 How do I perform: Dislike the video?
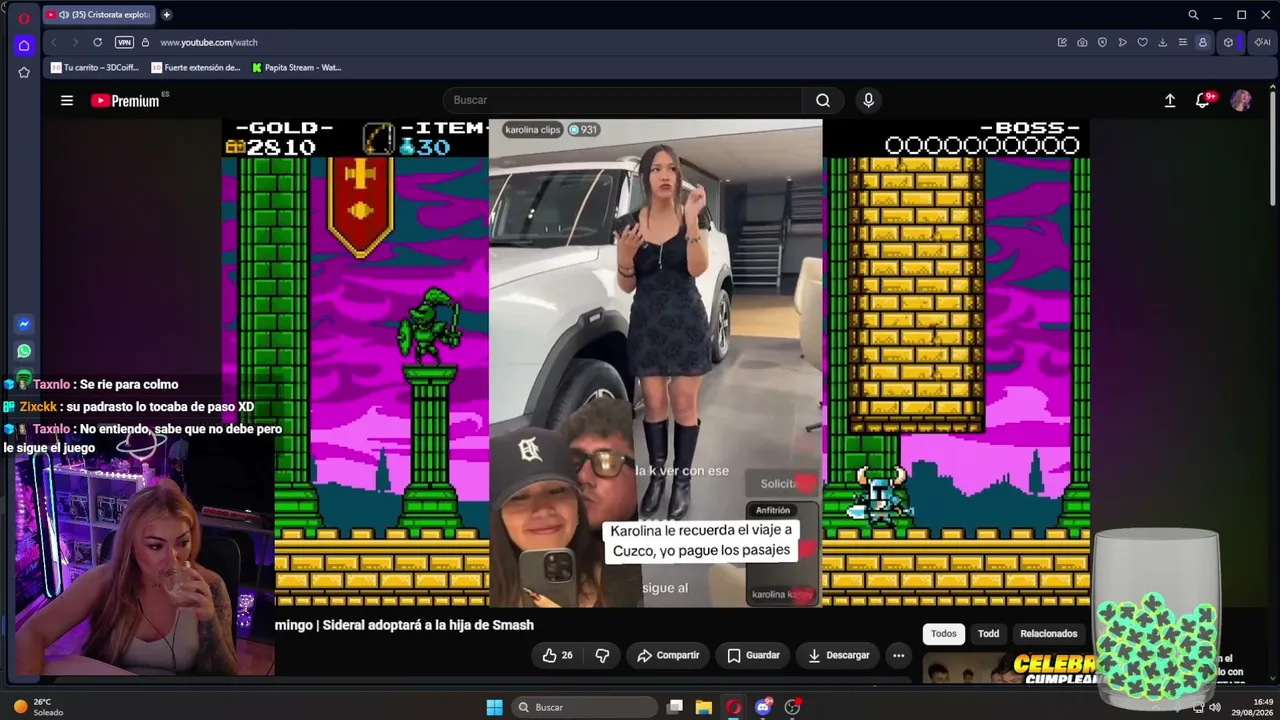pyautogui.click(x=602, y=655)
